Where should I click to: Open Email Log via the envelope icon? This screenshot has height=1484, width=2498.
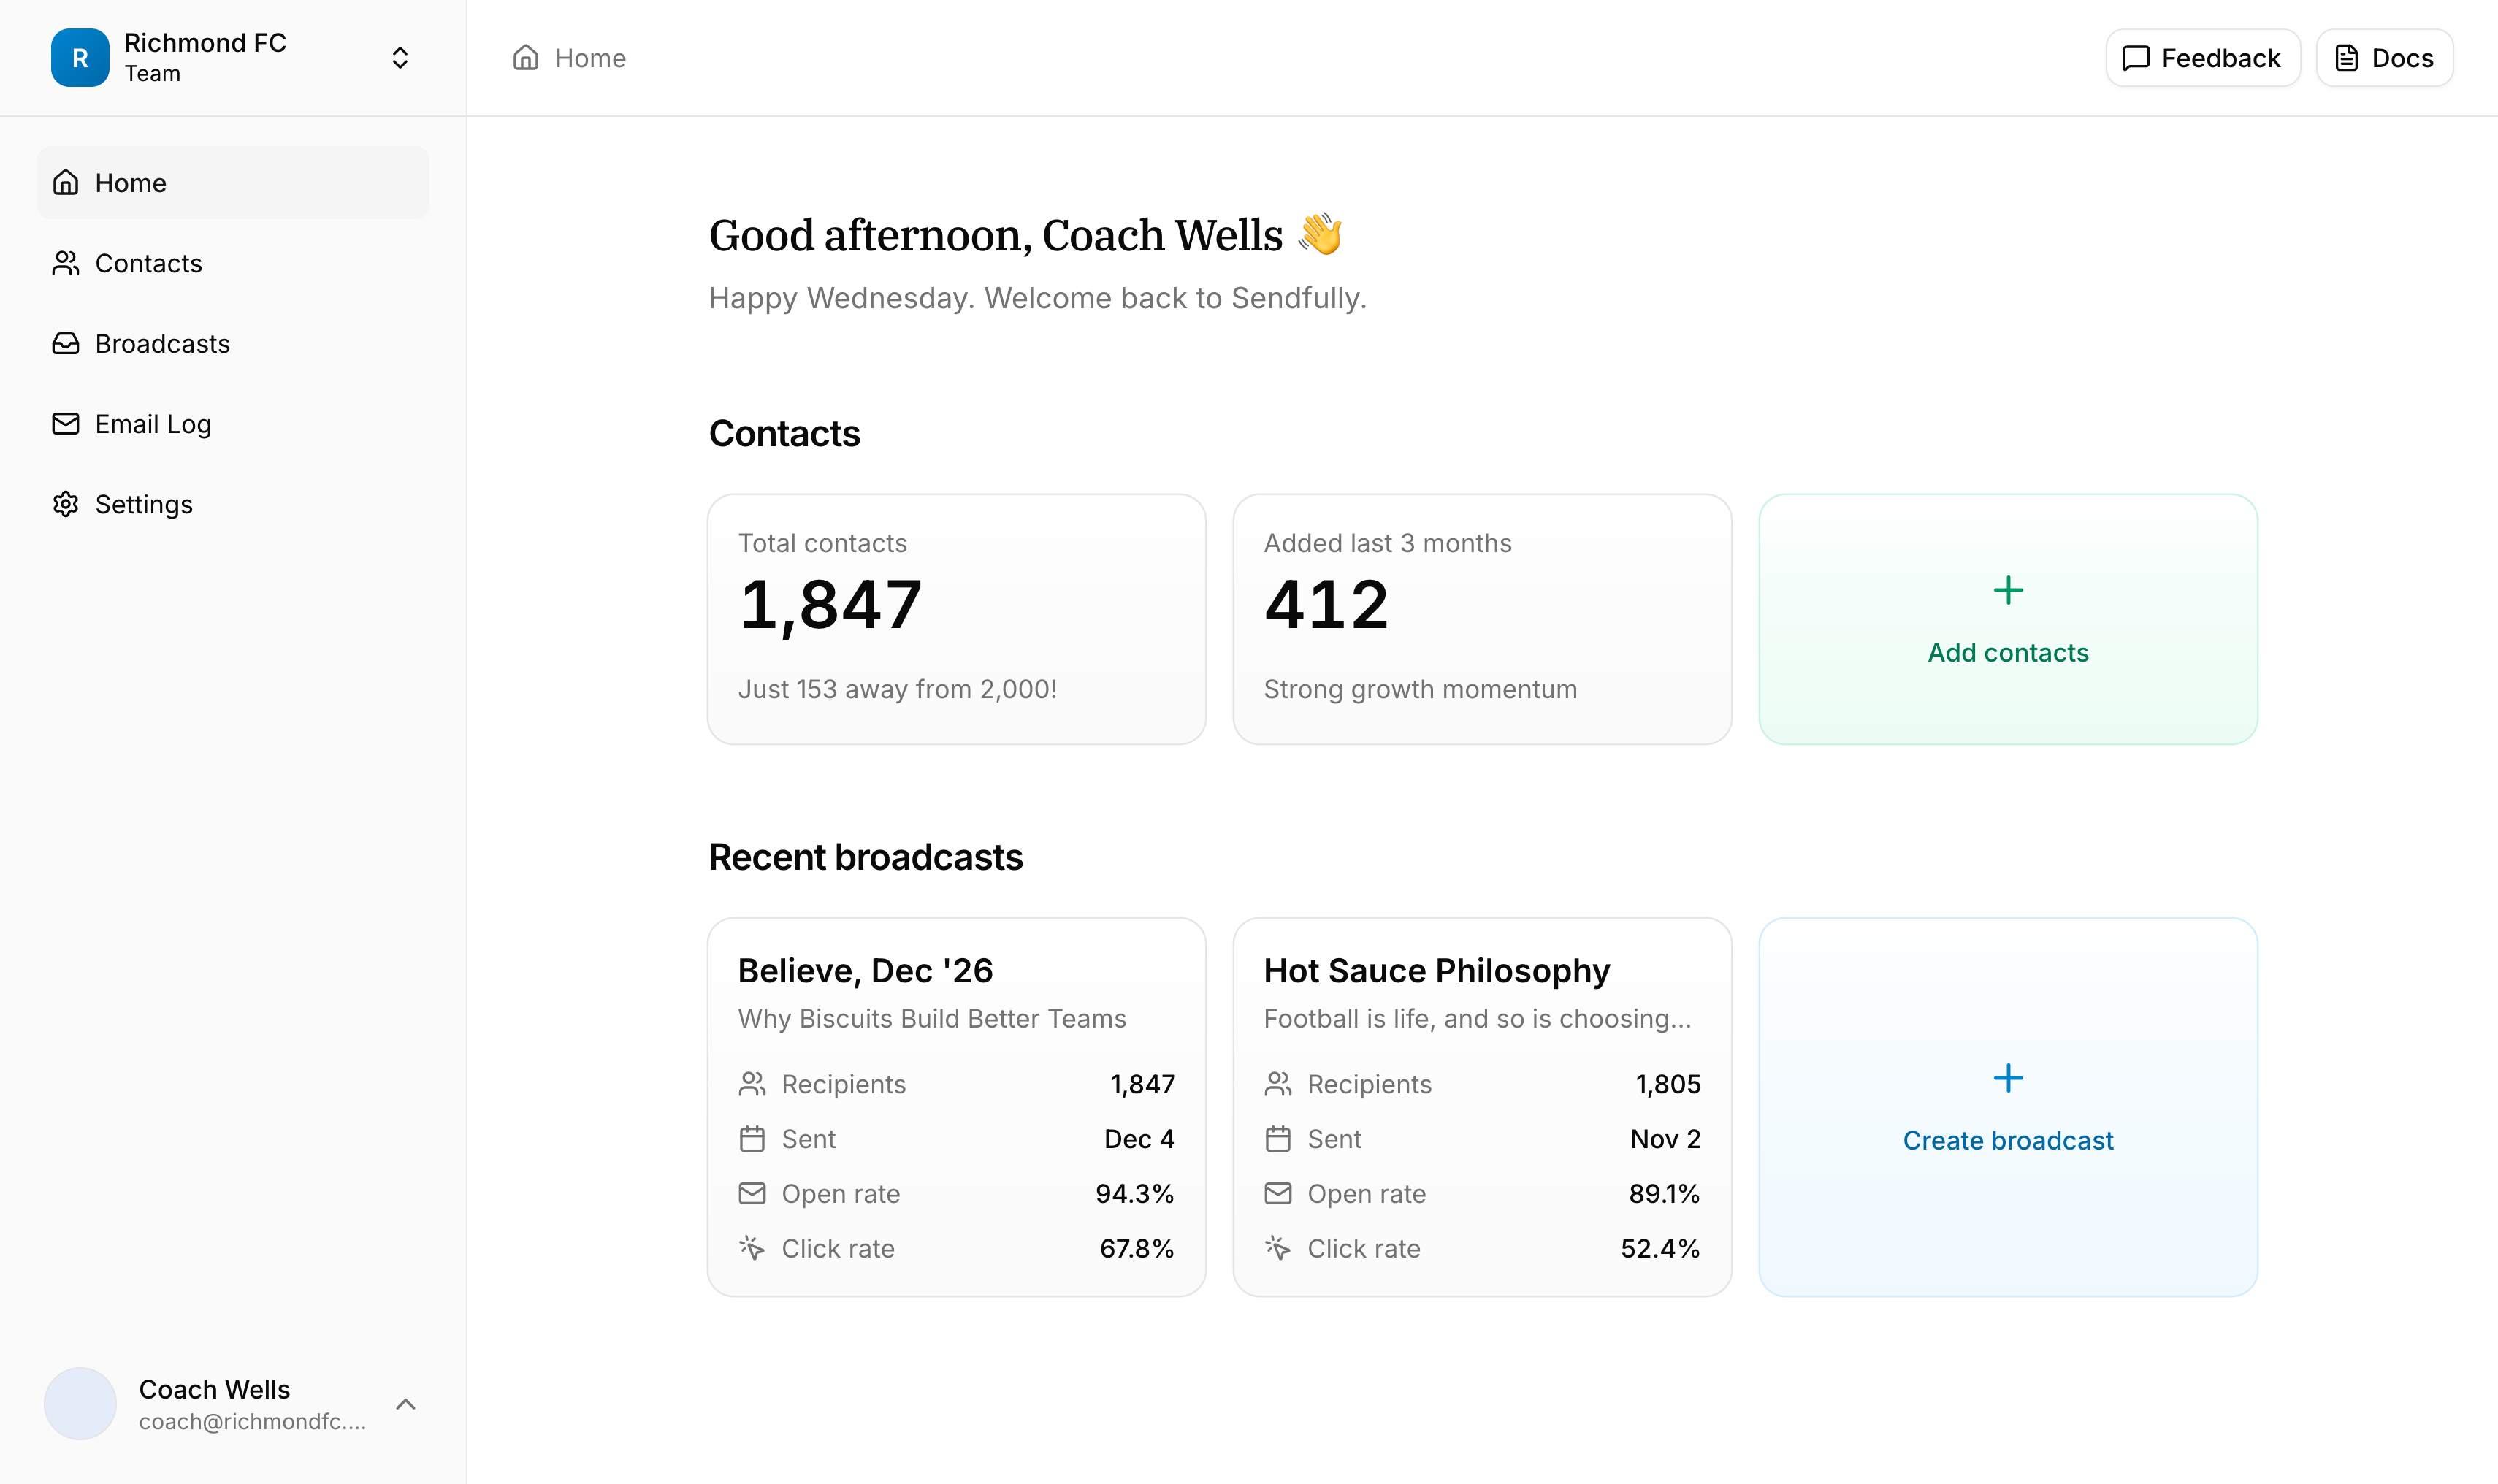tap(66, 423)
